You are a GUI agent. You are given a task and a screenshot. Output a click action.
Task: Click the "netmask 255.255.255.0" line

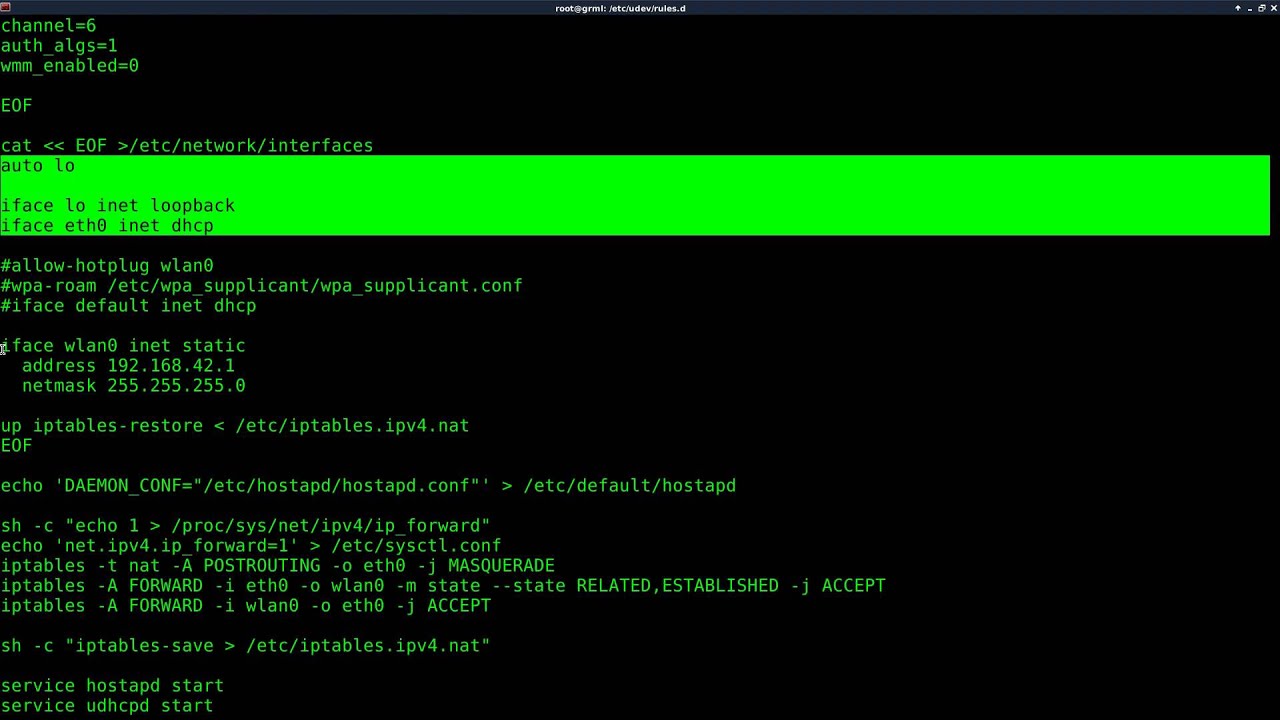point(133,386)
